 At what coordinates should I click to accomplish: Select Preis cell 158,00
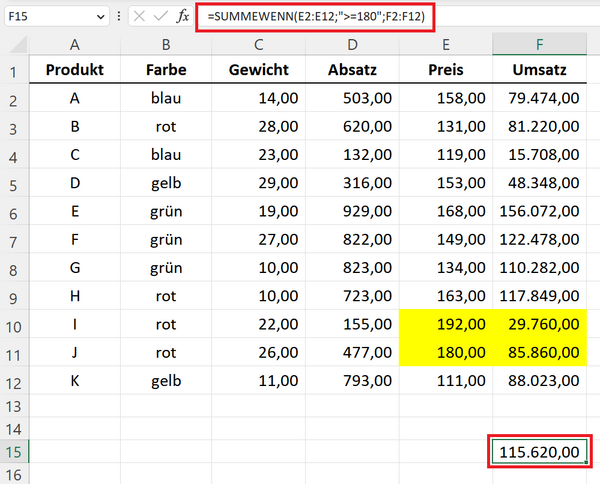(446, 98)
